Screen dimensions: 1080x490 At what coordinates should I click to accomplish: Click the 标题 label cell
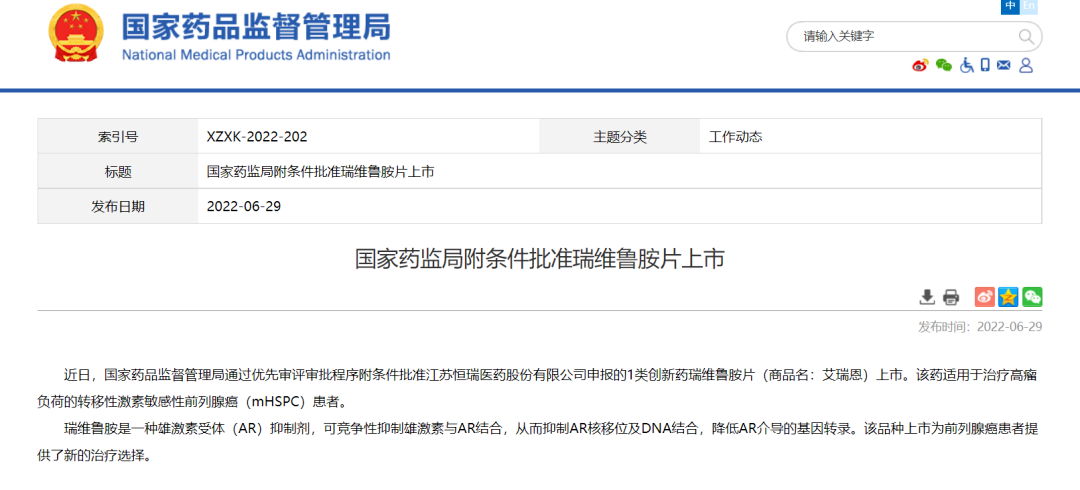[x=118, y=172]
